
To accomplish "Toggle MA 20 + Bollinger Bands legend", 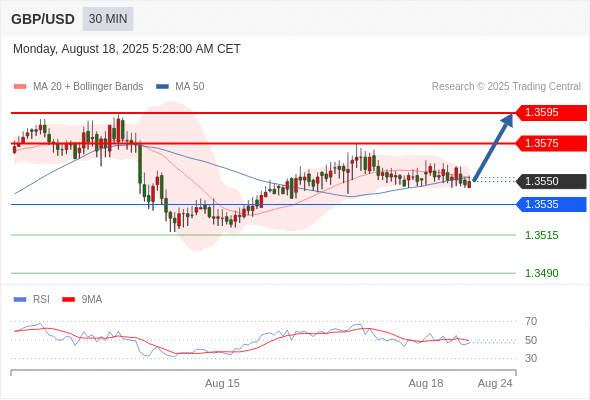I will point(78,87).
